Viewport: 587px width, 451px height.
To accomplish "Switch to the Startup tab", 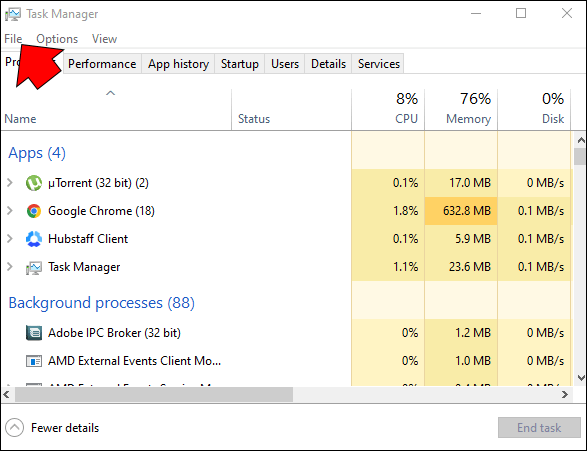I will click(240, 64).
